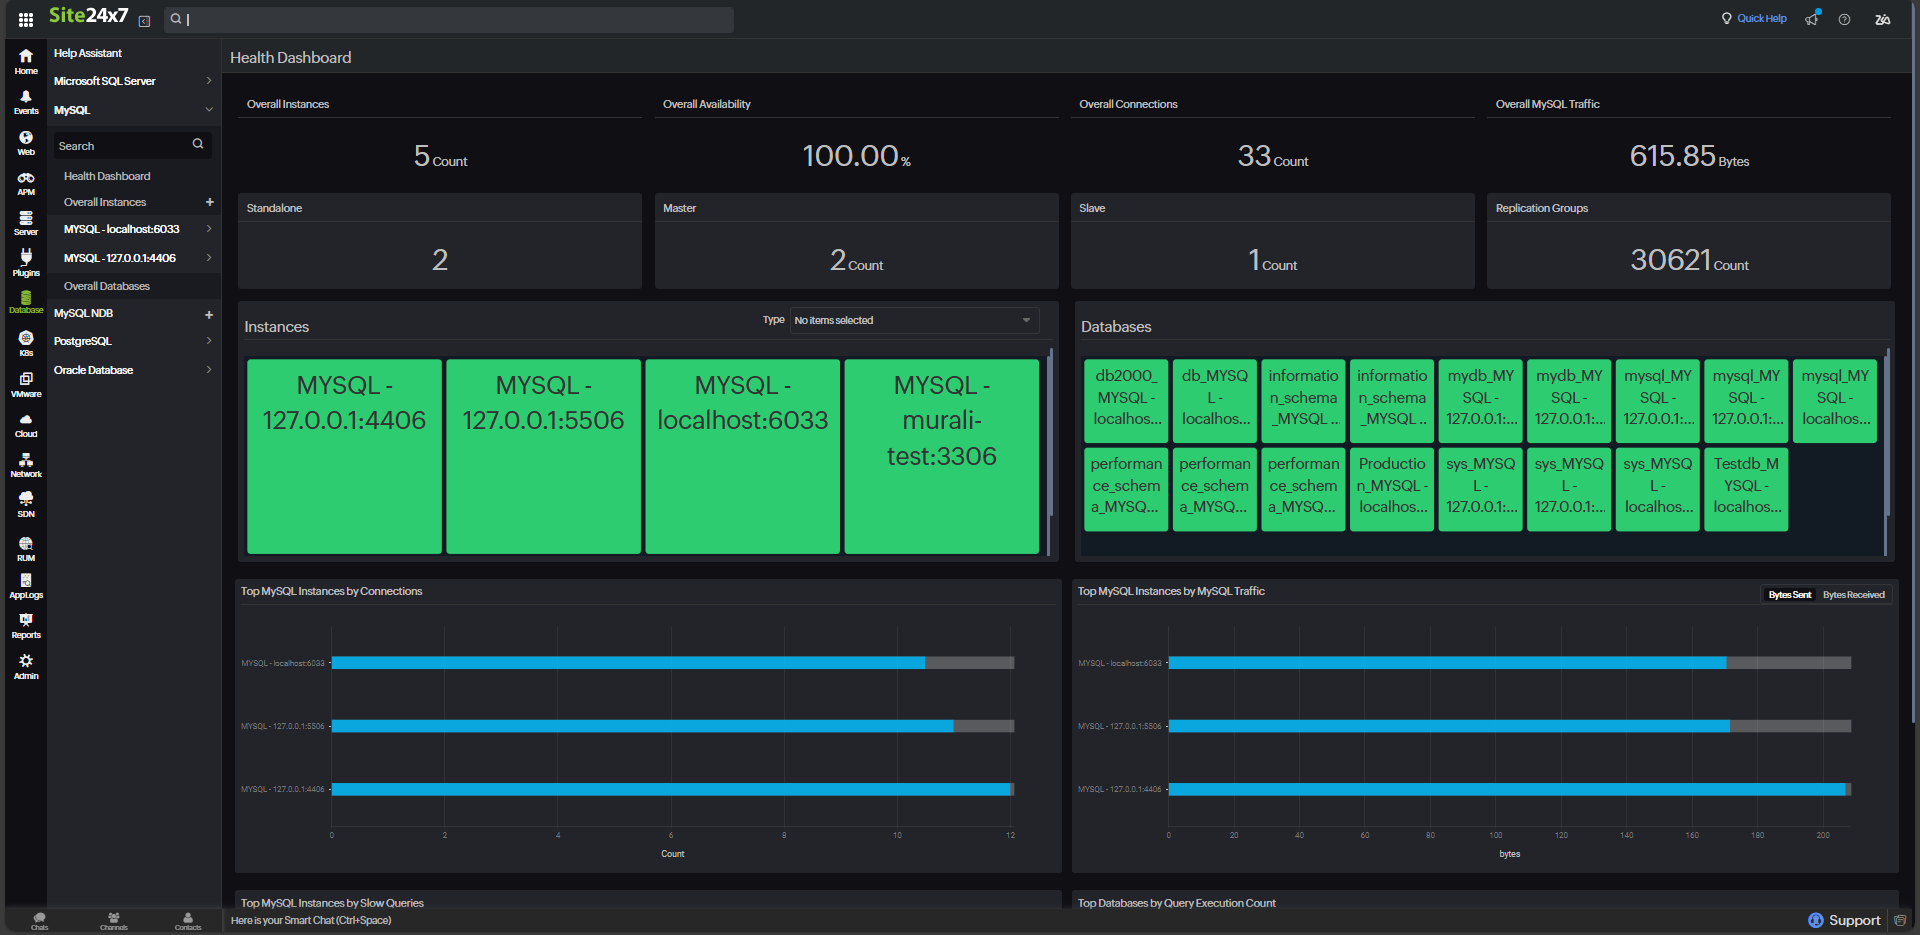Screen dimensions: 1920x935
Task: Open the Server module icon
Action: (x=26, y=223)
